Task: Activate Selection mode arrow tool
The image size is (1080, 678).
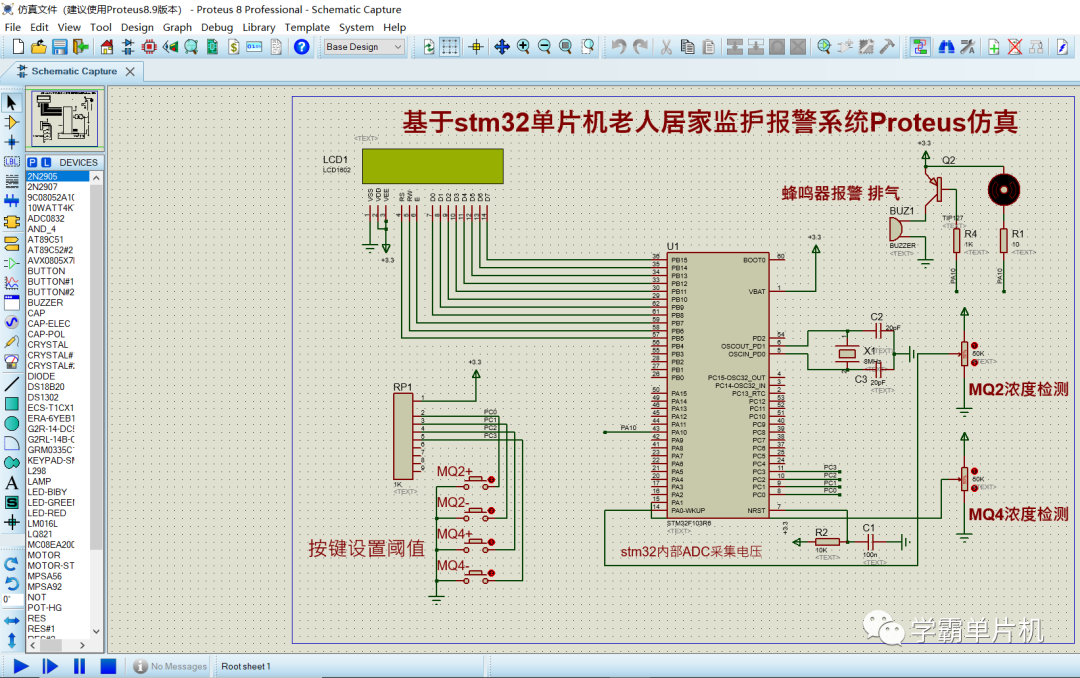Action: (12, 103)
